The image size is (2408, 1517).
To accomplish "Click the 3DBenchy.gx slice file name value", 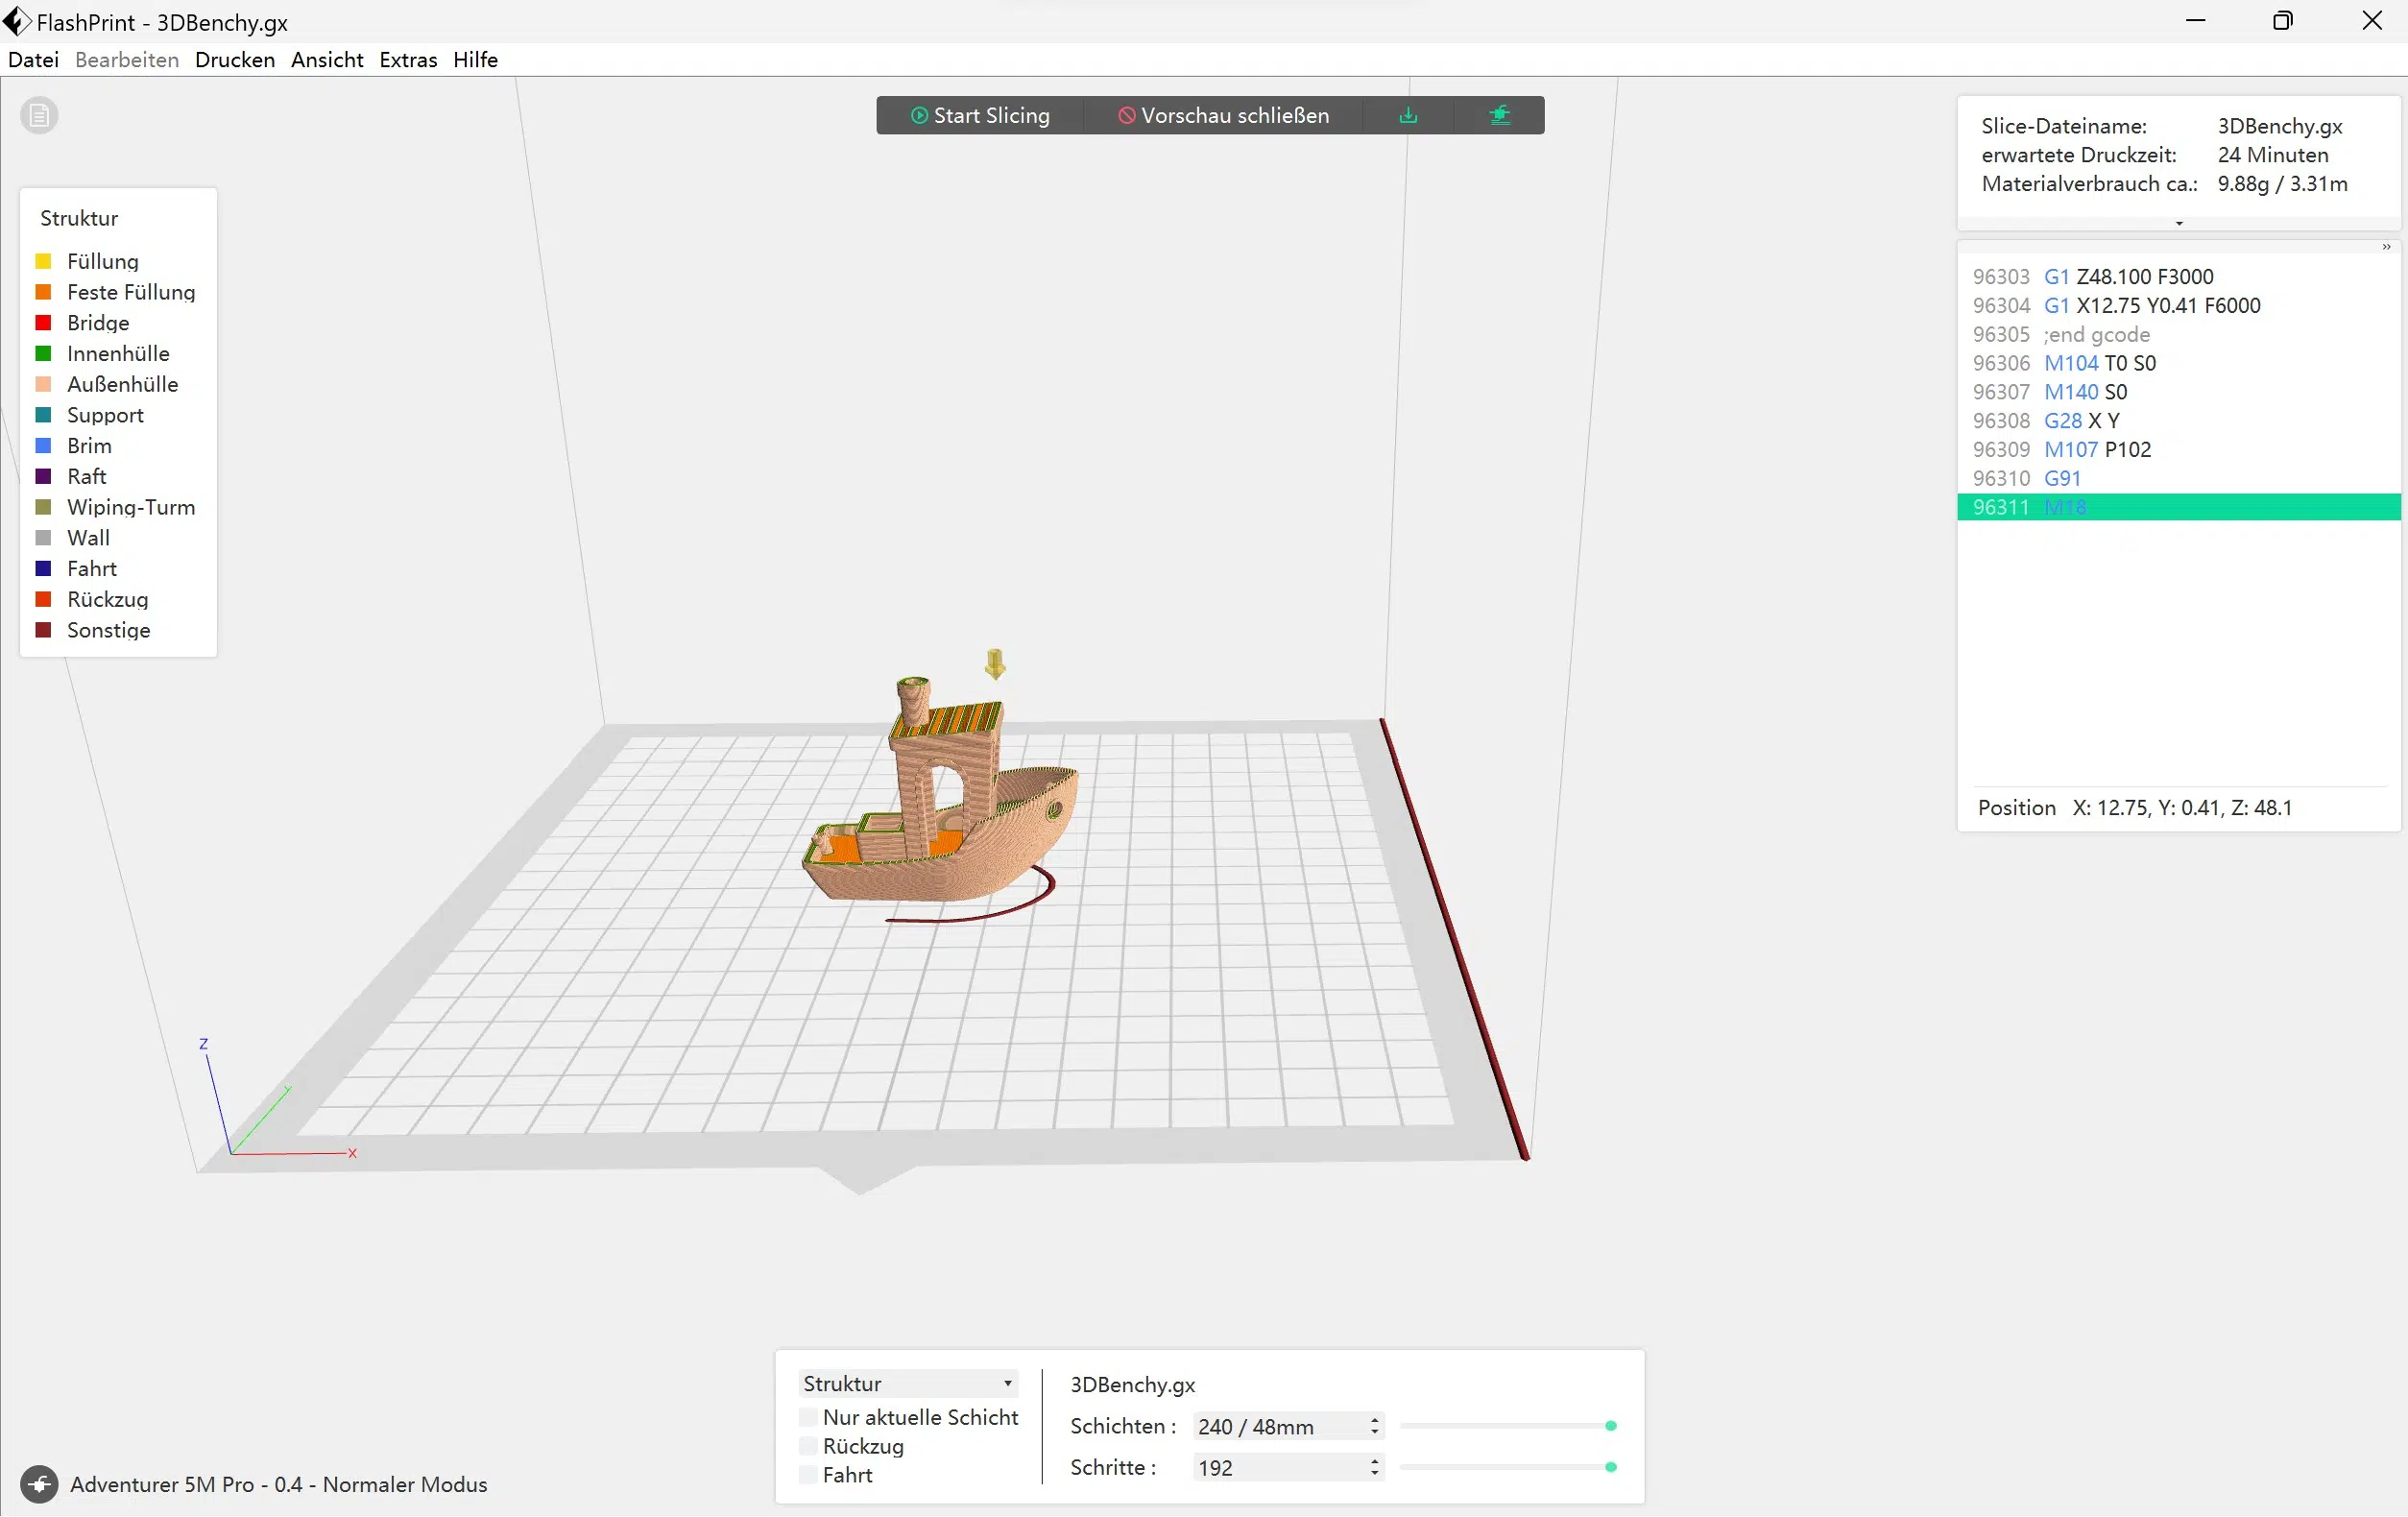I will tap(2280, 126).
